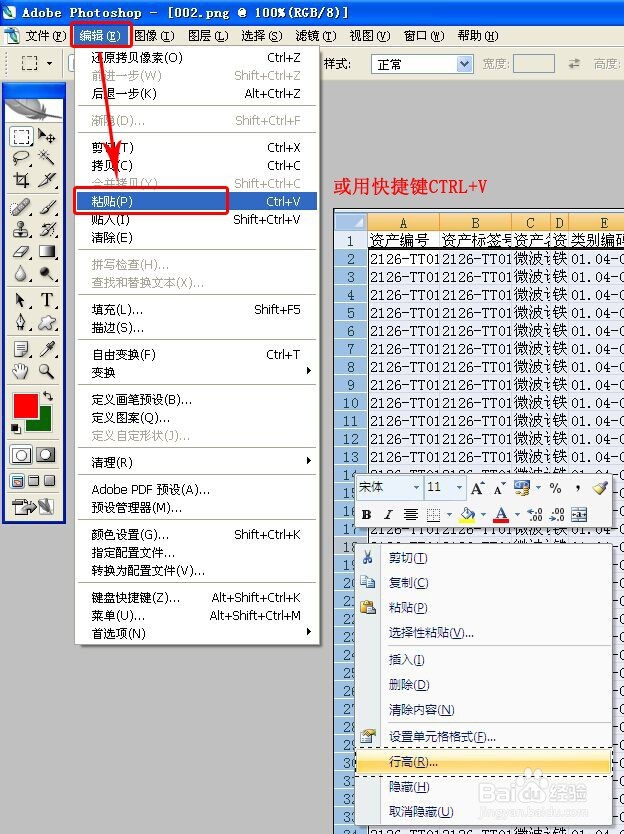This screenshot has width=624, height=834.
Task: Select Full Screen Mode button
Action: (x=49, y=481)
